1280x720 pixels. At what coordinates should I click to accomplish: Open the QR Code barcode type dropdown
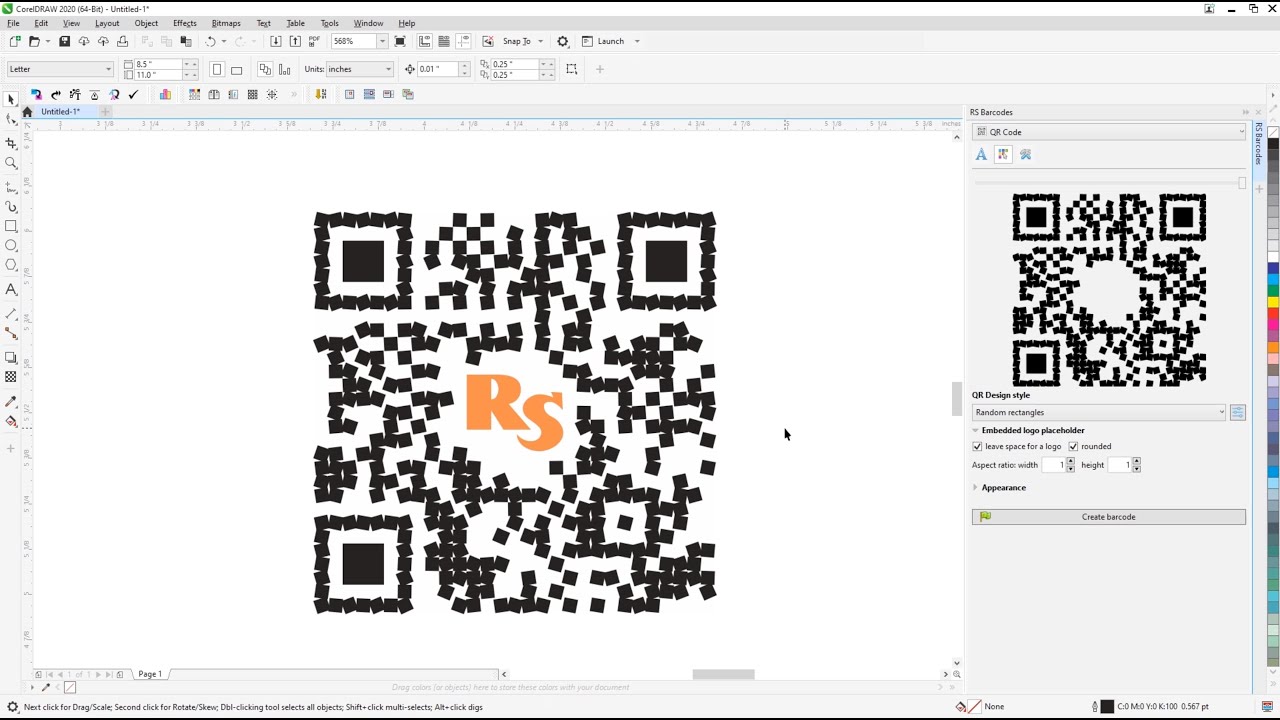click(x=1109, y=132)
